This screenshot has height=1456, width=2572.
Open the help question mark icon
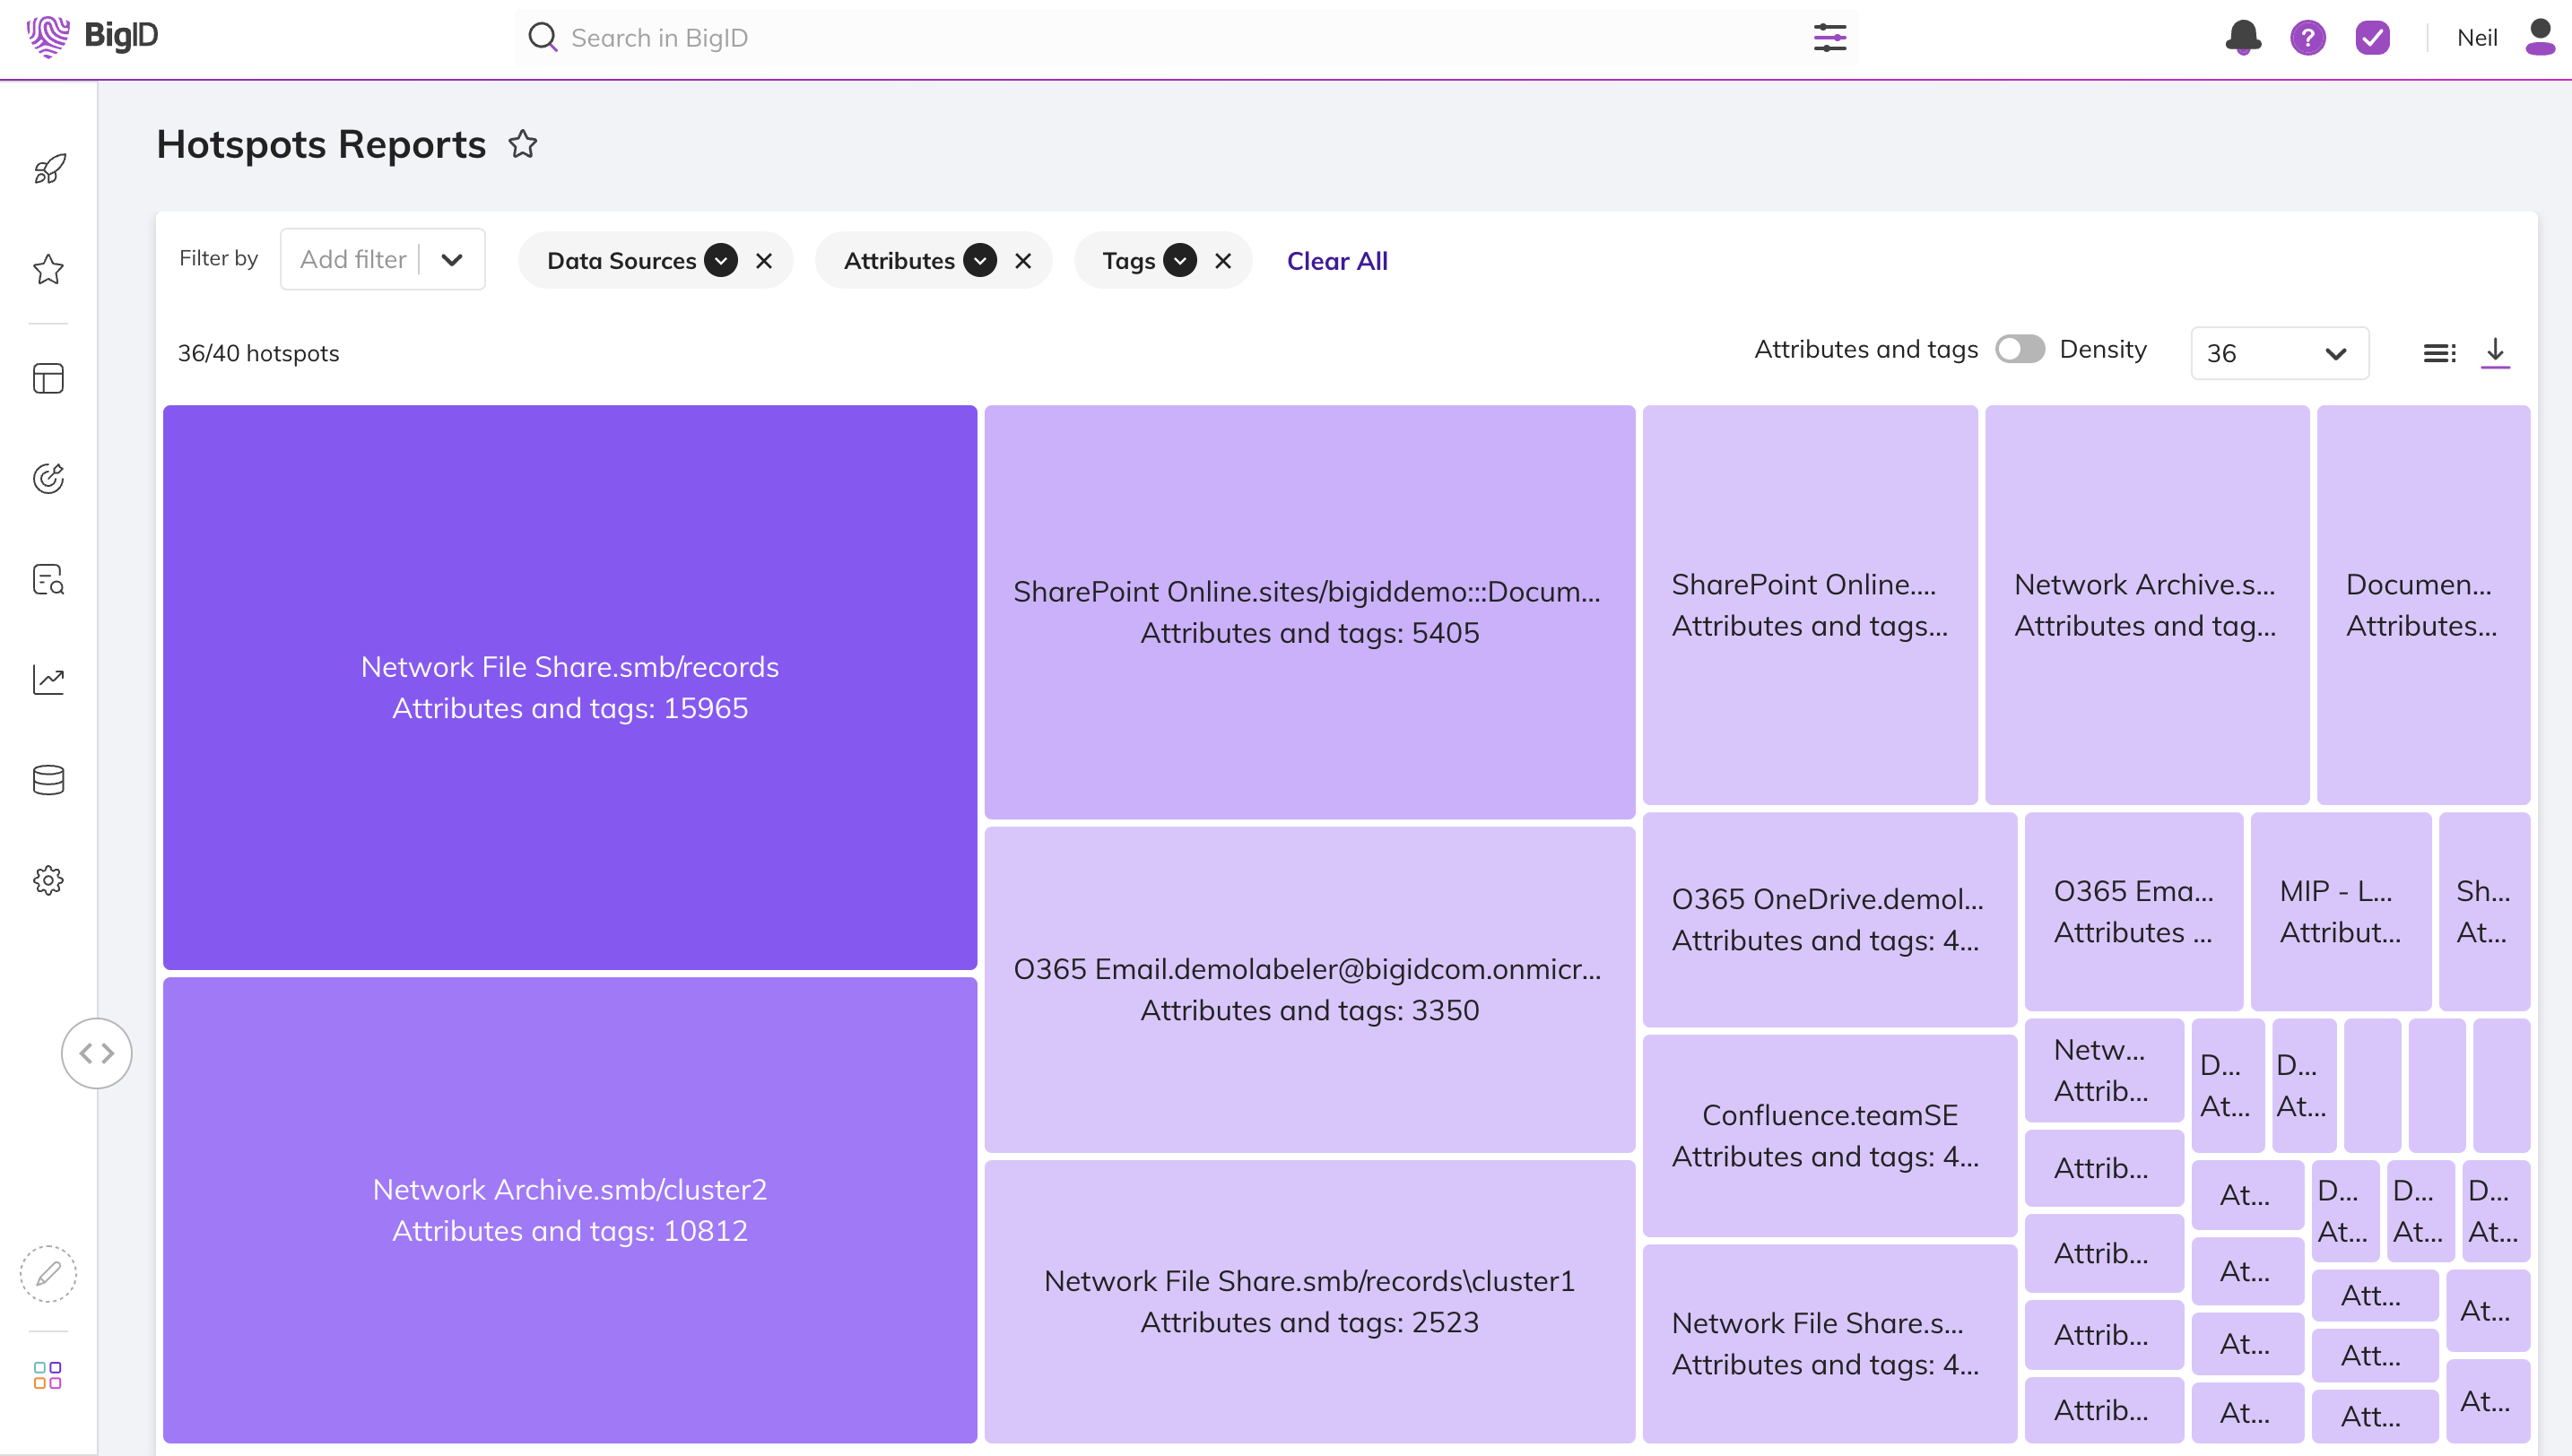tap(2308, 37)
